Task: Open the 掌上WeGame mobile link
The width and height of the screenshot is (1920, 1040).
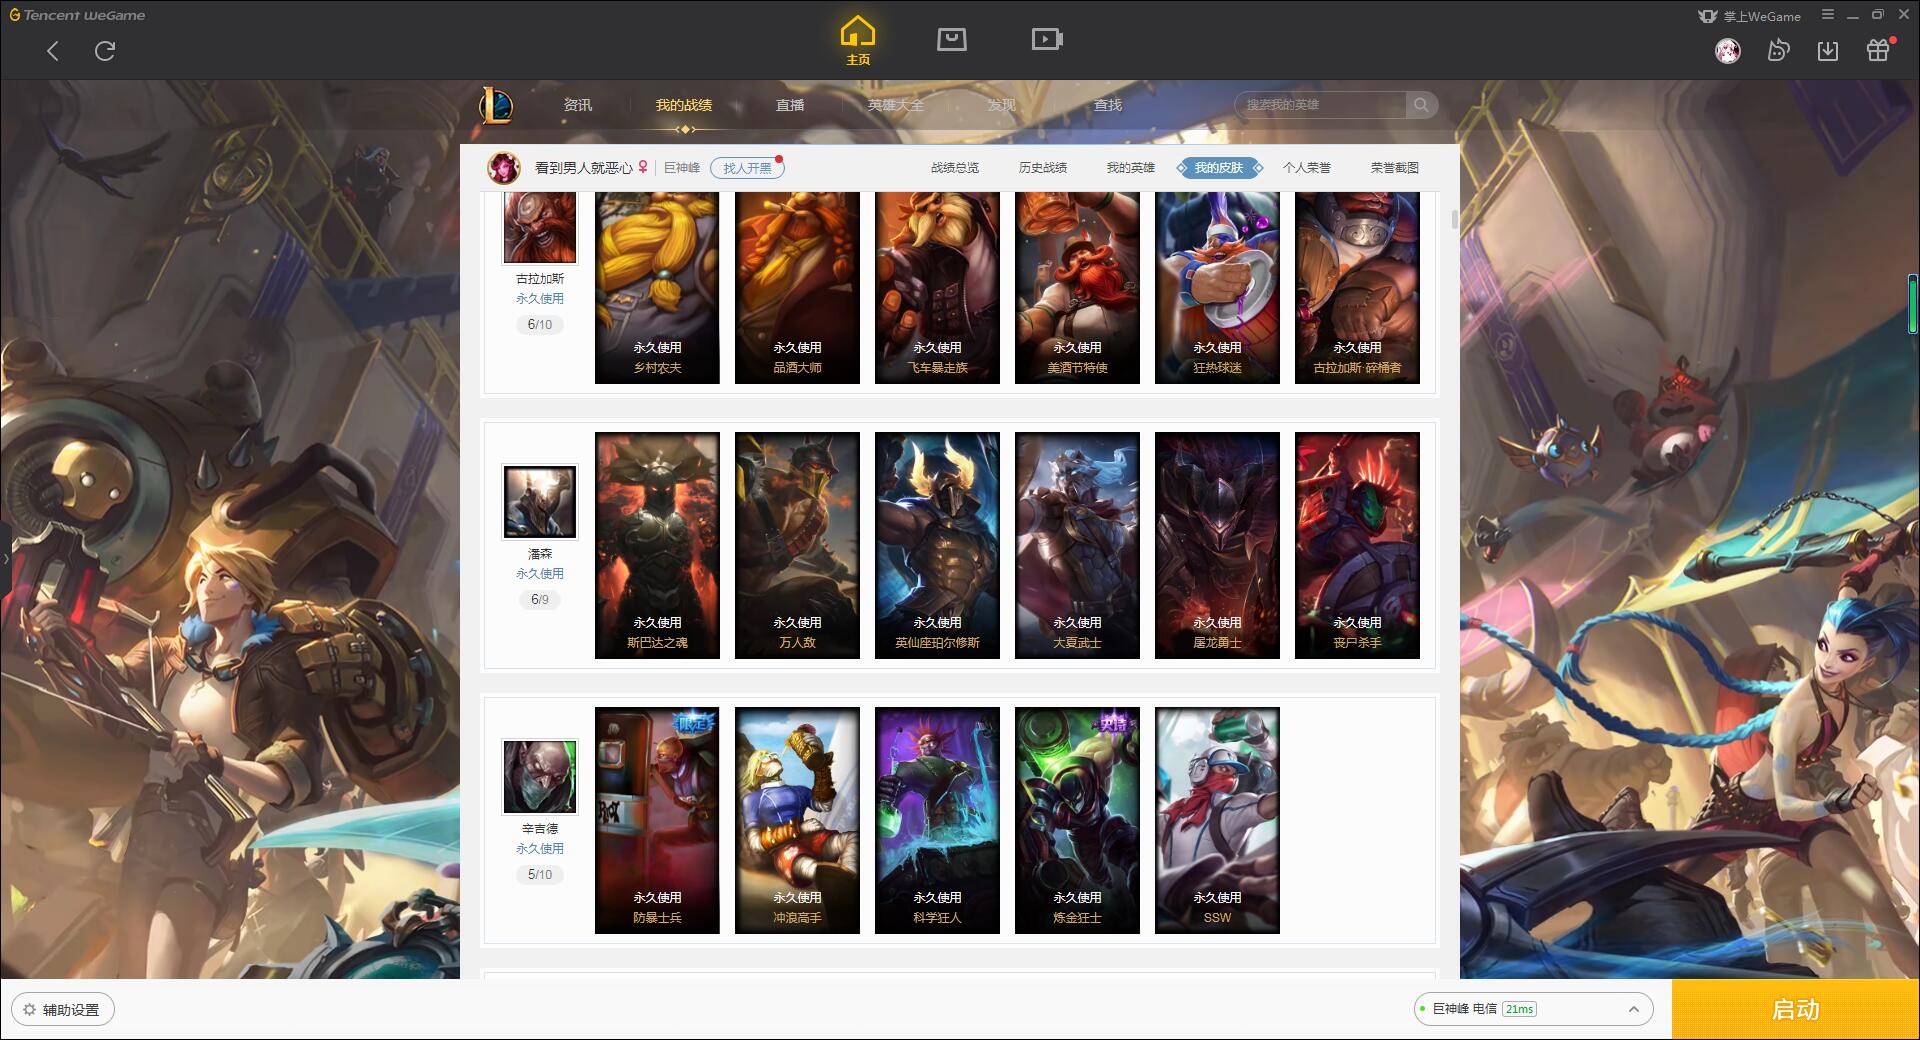Action: click(1750, 16)
